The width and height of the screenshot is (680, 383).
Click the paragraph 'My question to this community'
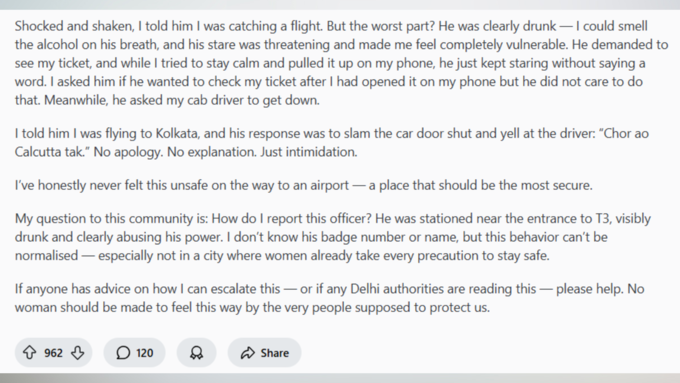point(333,237)
